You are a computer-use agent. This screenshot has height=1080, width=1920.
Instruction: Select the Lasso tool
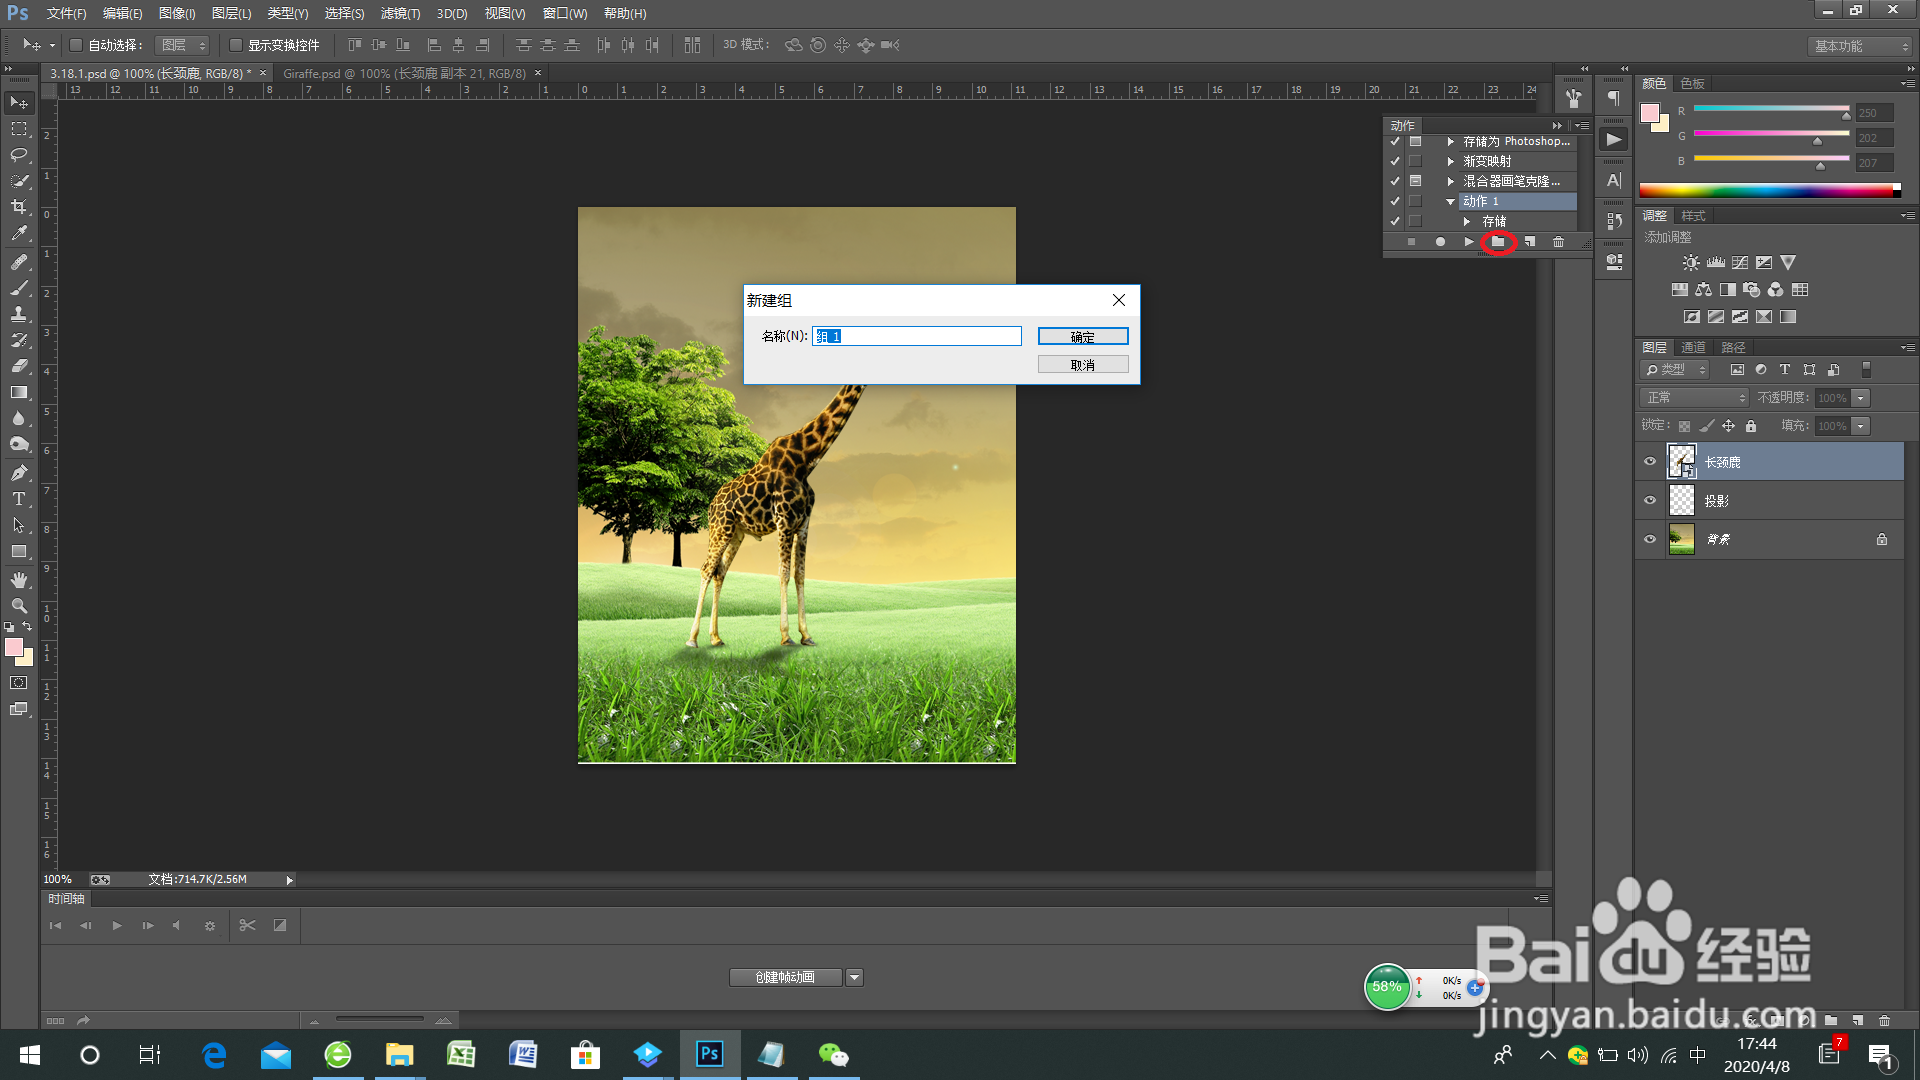tap(19, 155)
